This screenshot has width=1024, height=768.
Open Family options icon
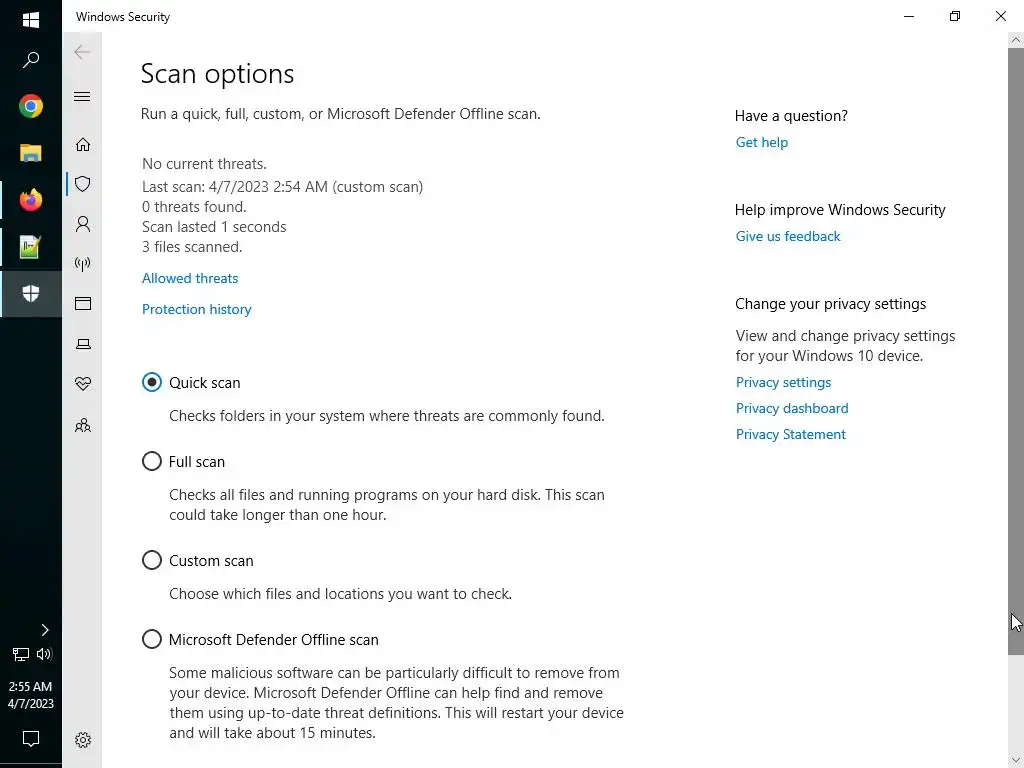click(83, 425)
